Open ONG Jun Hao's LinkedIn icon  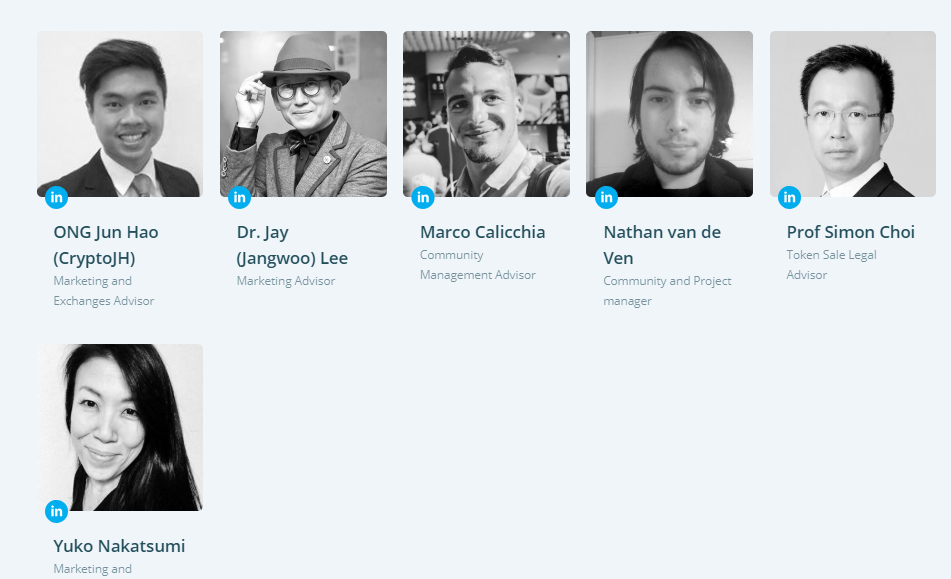click(56, 197)
